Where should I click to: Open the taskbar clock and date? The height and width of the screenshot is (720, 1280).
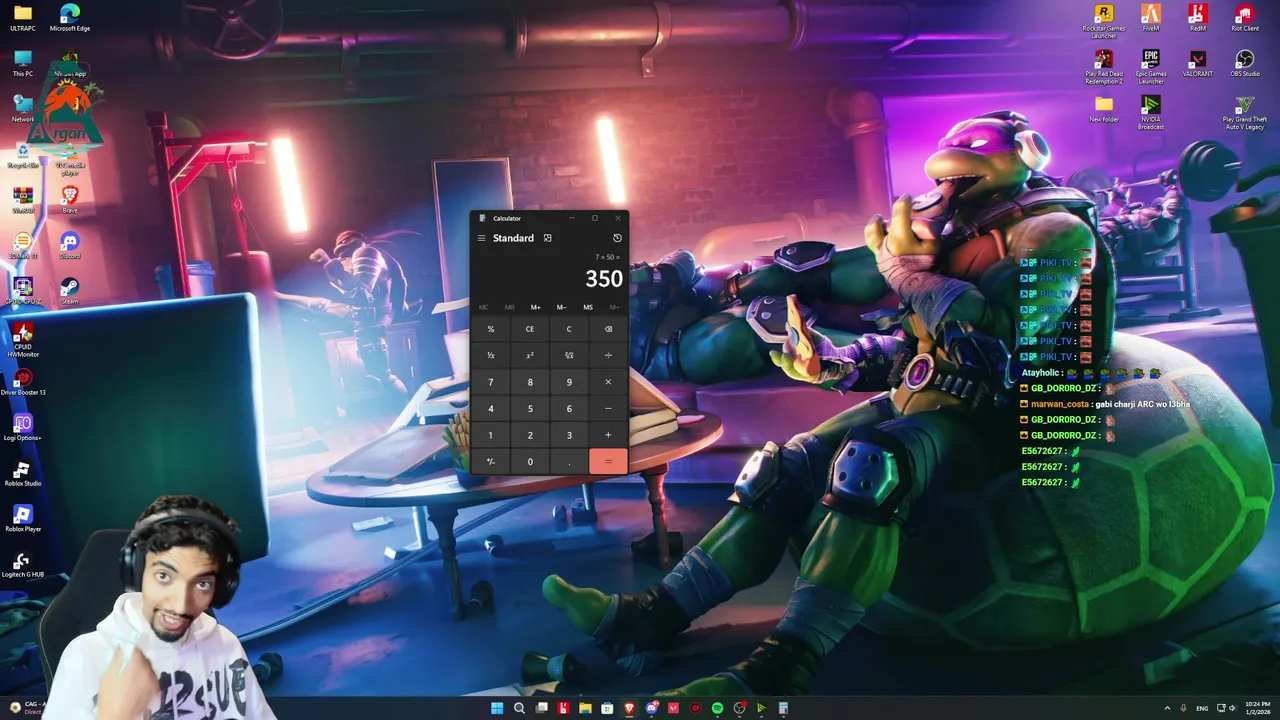tap(1257, 708)
